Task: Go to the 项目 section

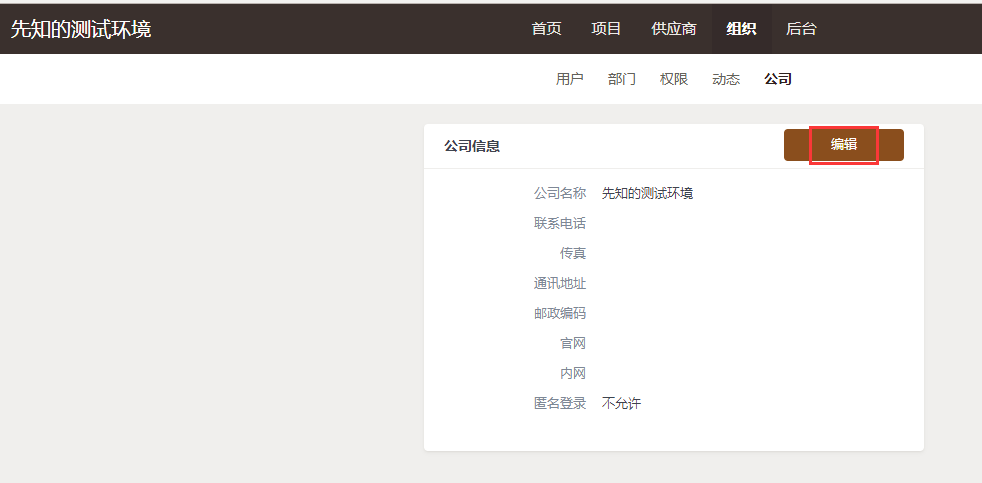Action: (x=606, y=29)
